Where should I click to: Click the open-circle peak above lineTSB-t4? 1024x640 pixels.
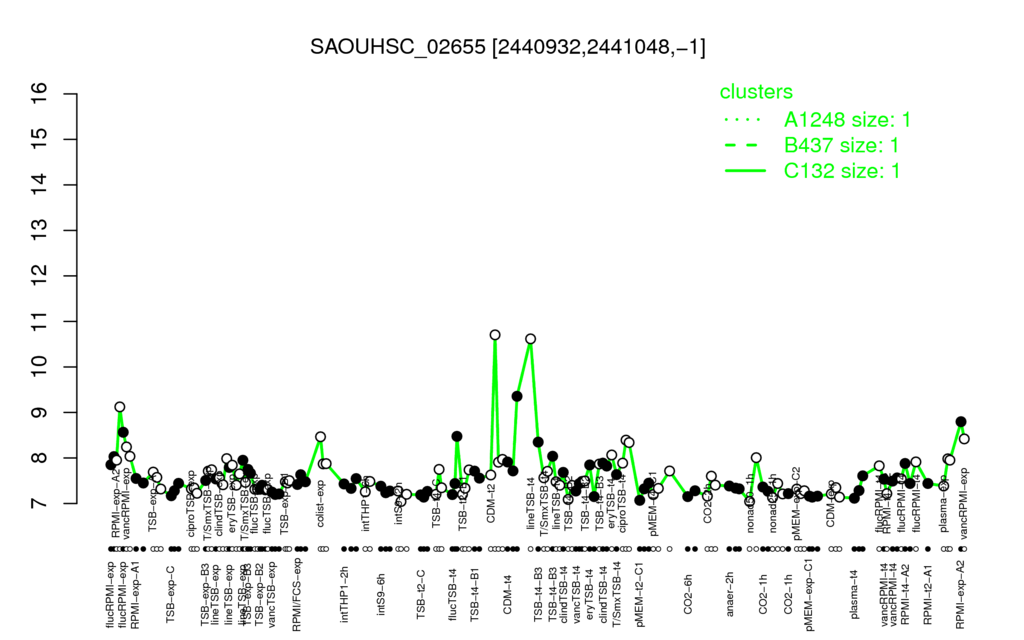531,339
